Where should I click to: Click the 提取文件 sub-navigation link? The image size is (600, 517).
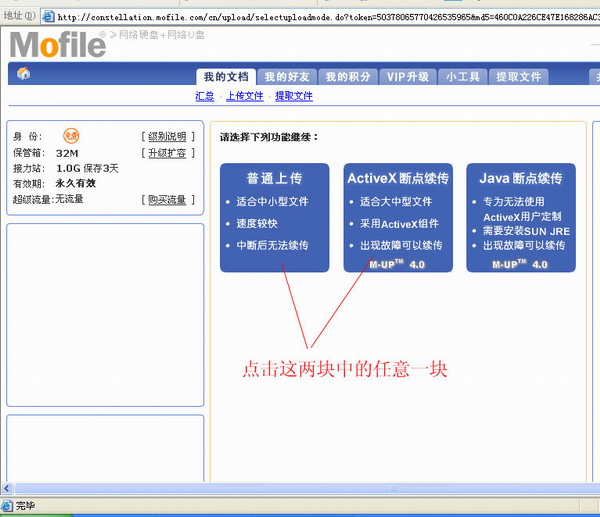pyautogui.click(x=294, y=96)
